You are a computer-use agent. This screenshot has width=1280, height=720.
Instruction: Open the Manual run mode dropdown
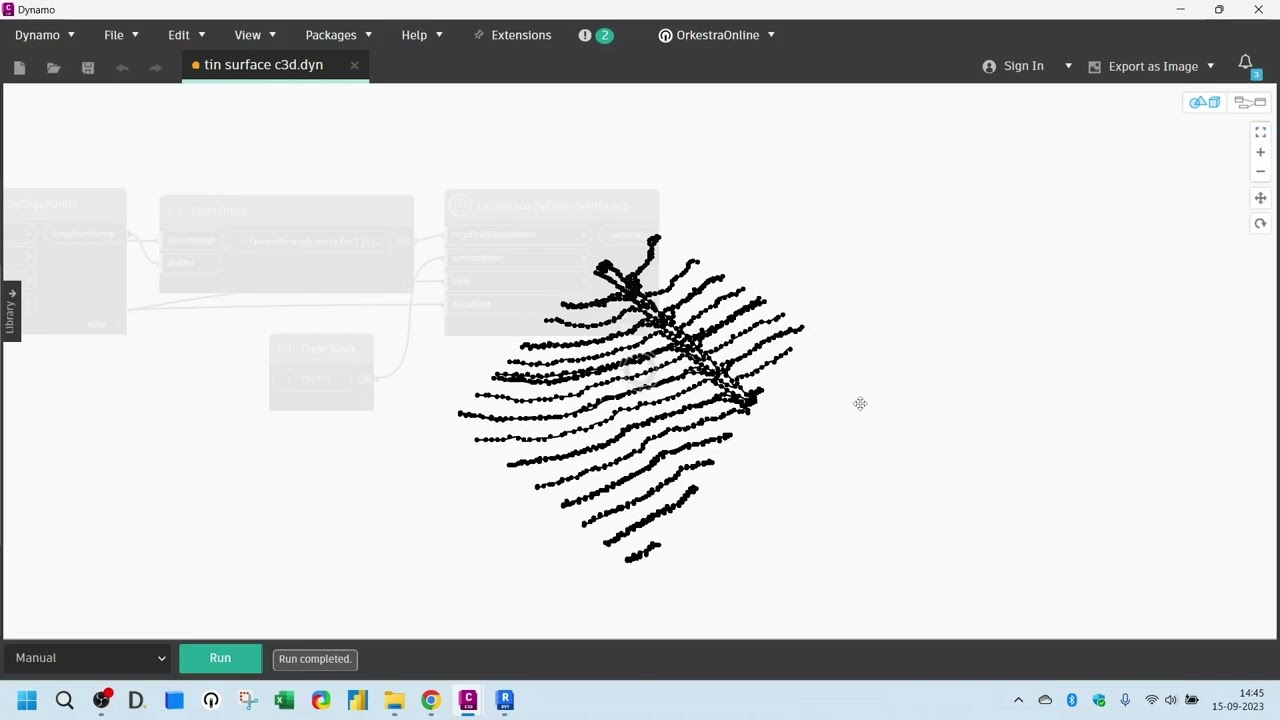click(x=90, y=658)
